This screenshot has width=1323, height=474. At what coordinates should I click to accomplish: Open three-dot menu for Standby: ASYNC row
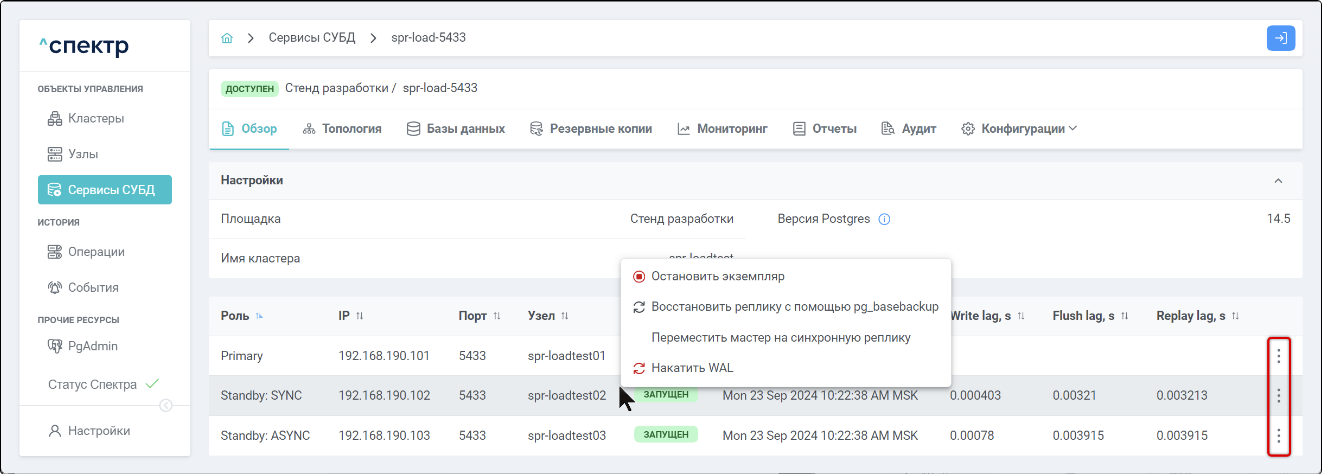pyautogui.click(x=1278, y=436)
